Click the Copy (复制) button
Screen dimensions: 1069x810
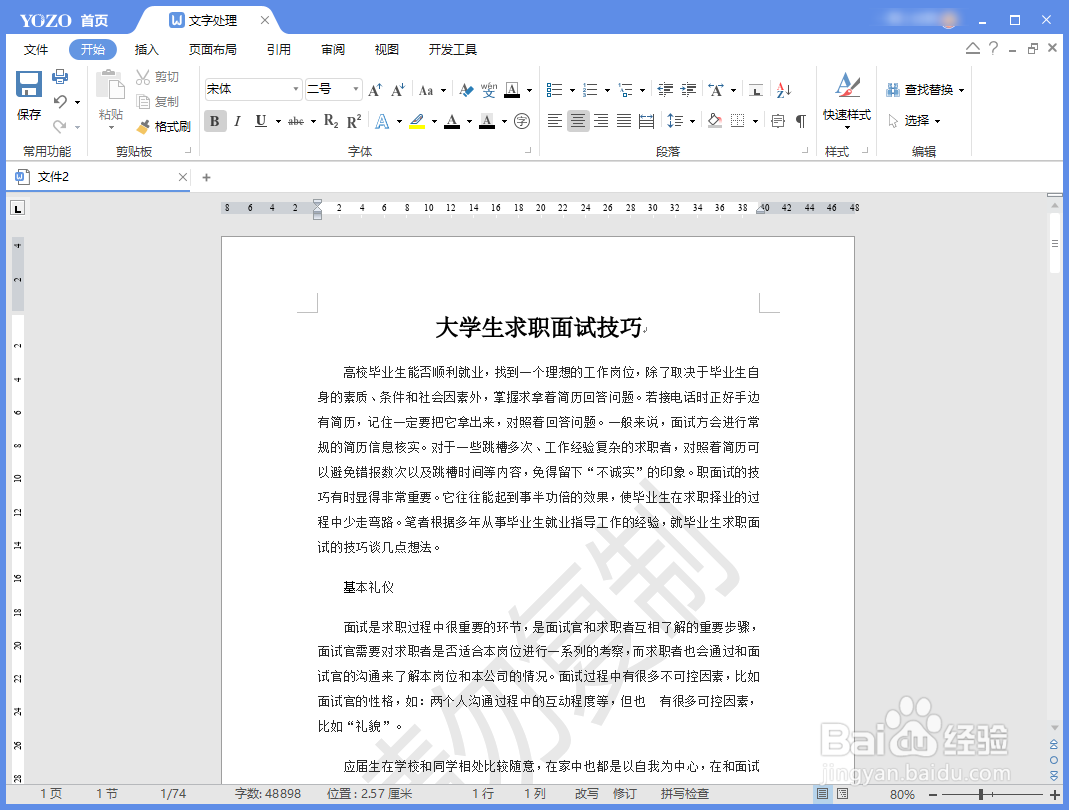pyautogui.click(x=157, y=102)
